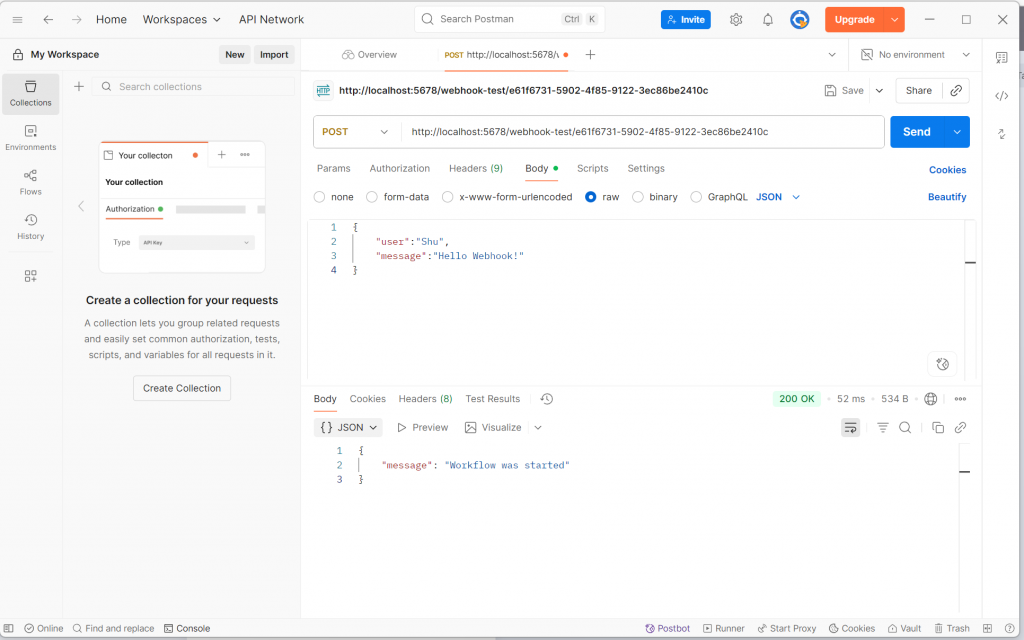Click the Send button

pyautogui.click(x=917, y=132)
